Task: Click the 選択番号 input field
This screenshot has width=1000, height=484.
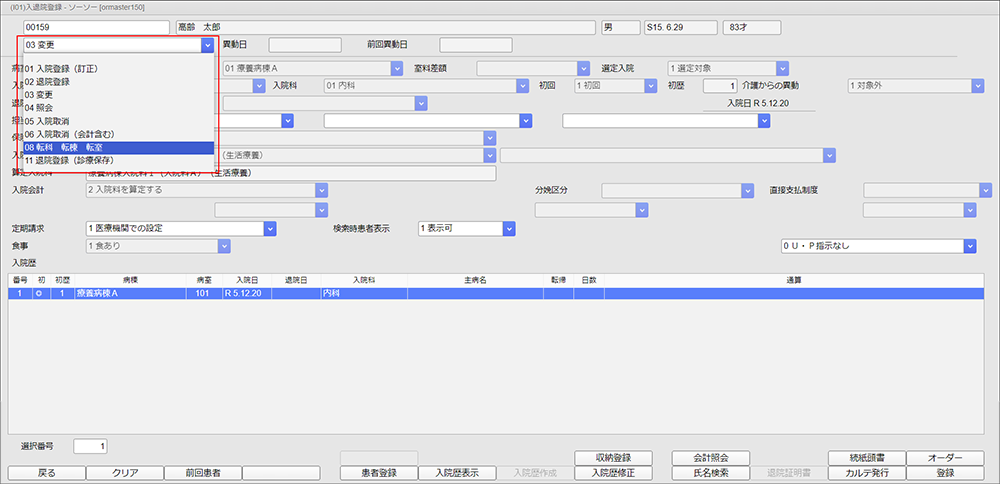Action: (x=94, y=446)
